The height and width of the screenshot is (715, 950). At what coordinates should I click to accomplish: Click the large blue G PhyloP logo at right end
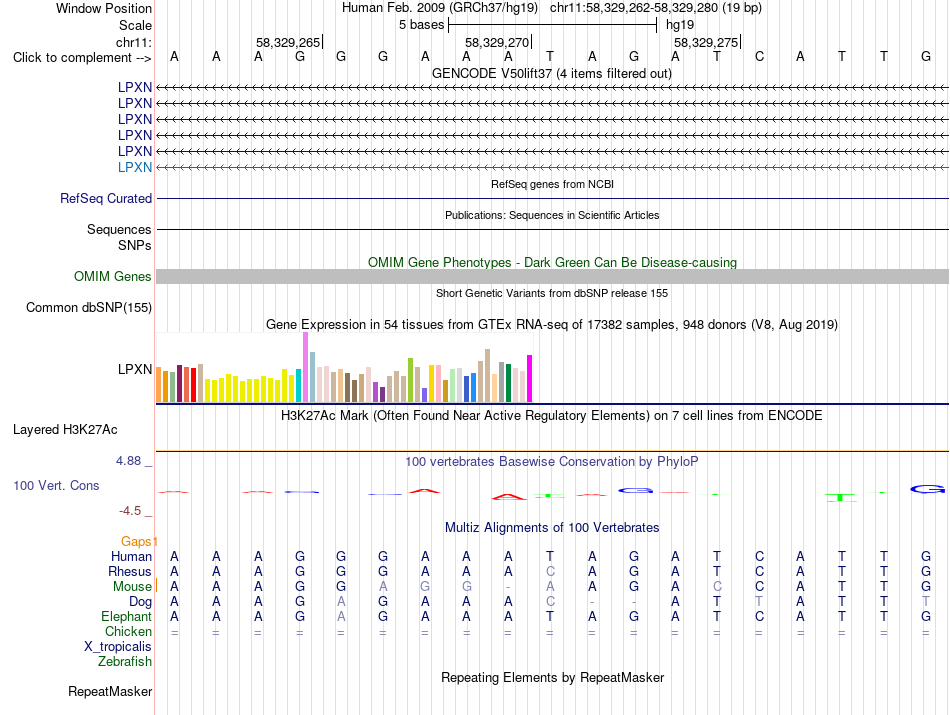pyautogui.click(x=927, y=489)
